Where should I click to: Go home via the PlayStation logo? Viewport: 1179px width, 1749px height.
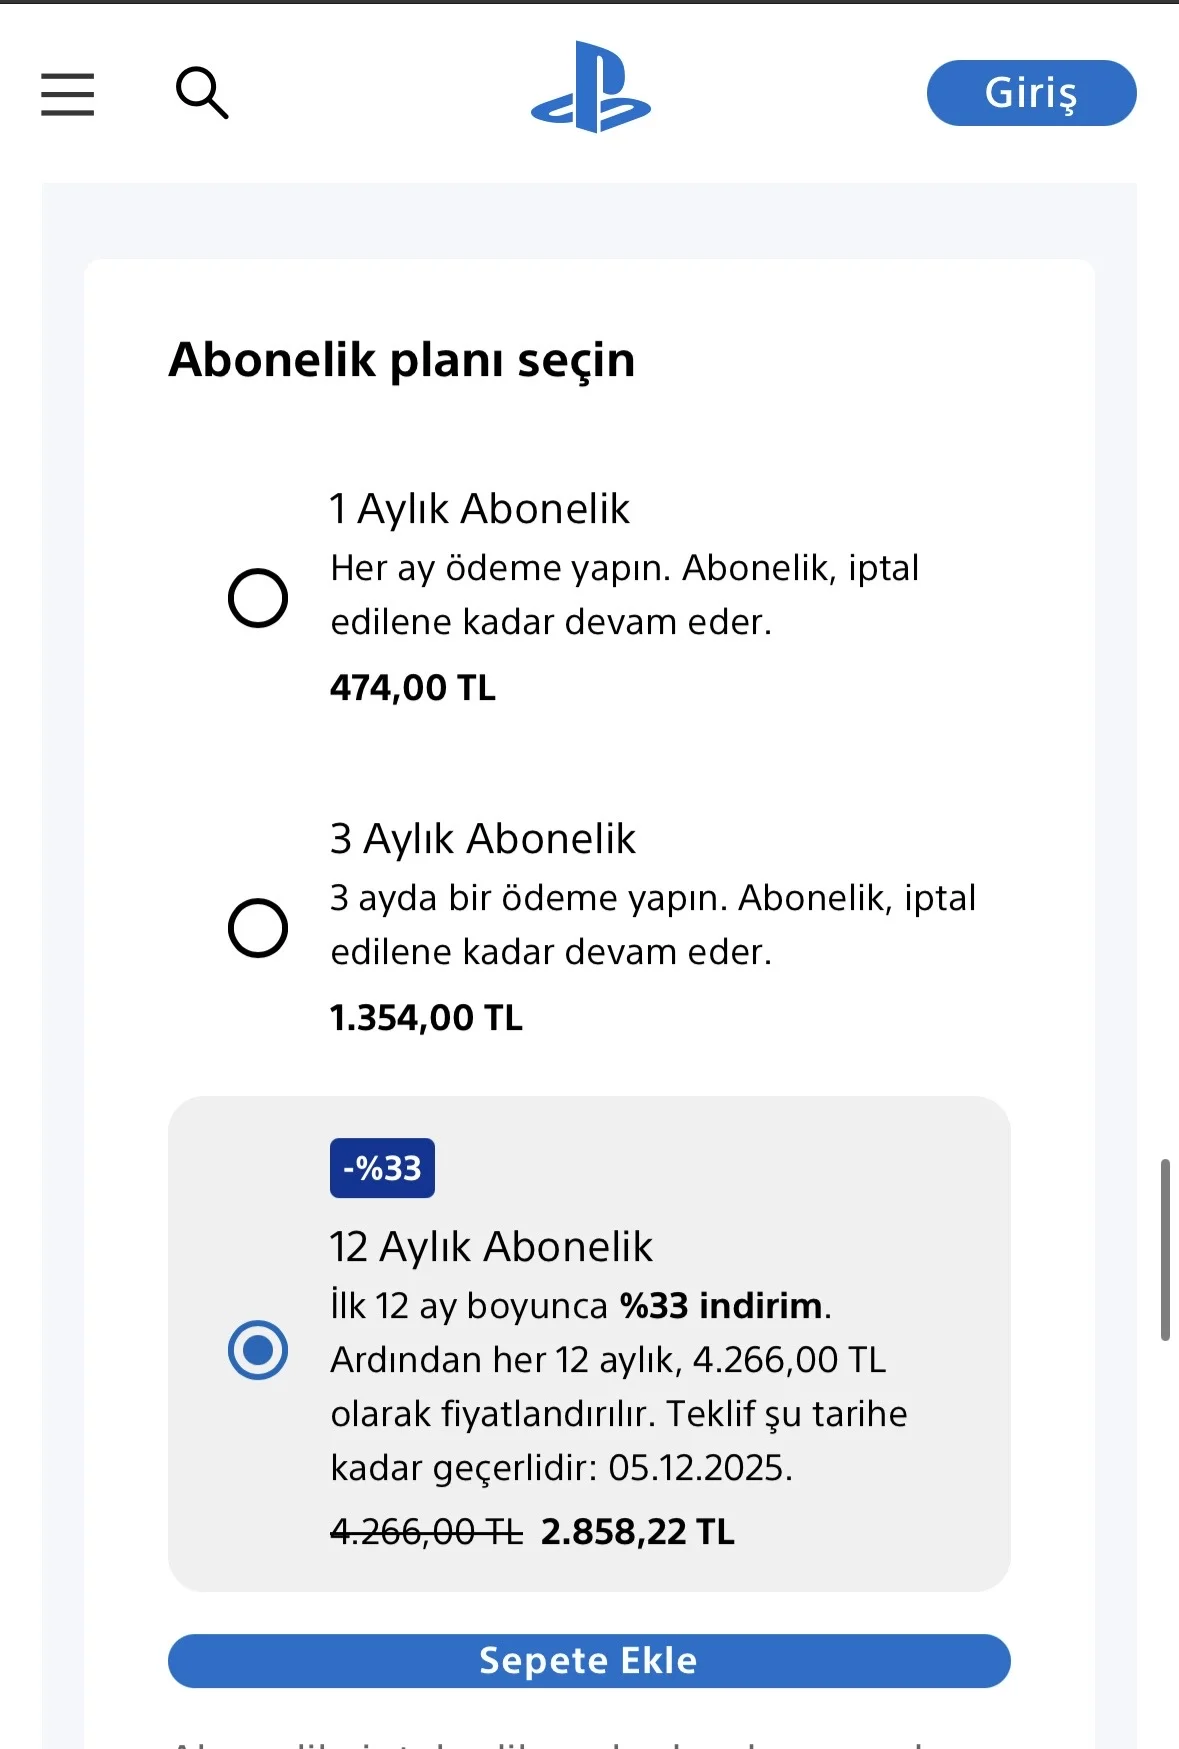(590, 87)
